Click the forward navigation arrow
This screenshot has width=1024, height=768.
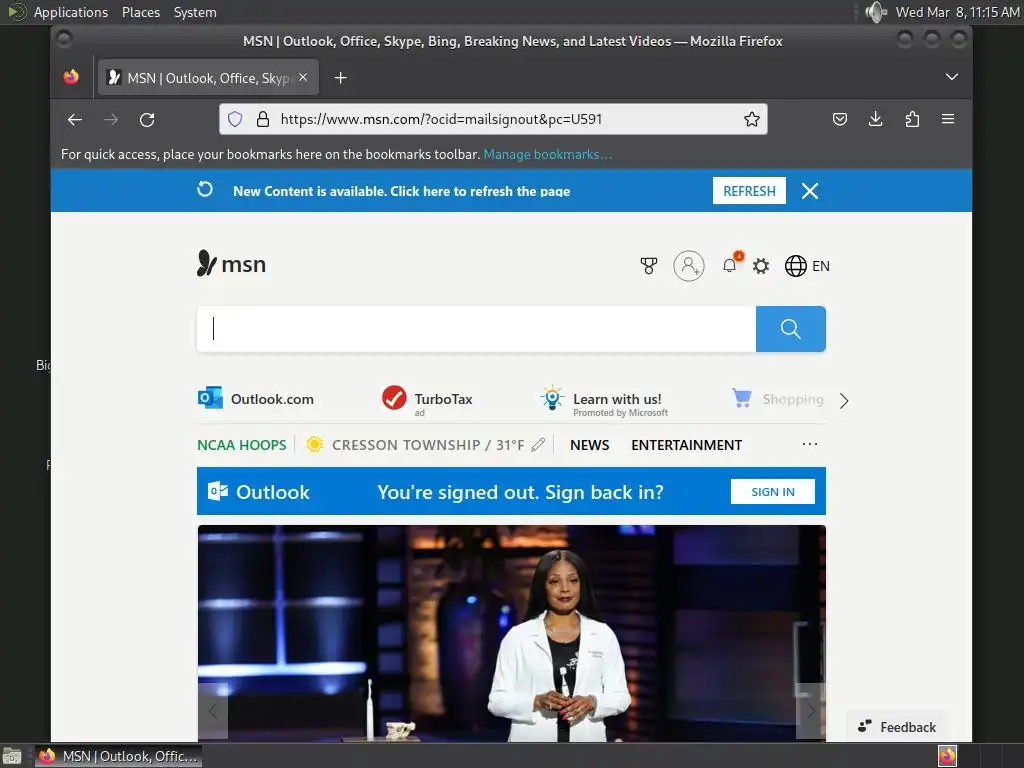coord(111,120)
